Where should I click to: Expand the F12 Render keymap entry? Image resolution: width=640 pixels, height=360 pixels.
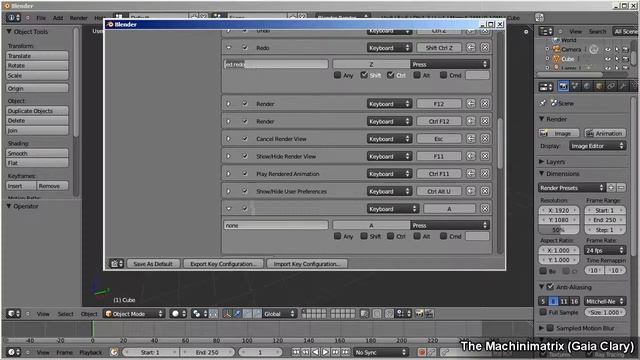[228, 104]
